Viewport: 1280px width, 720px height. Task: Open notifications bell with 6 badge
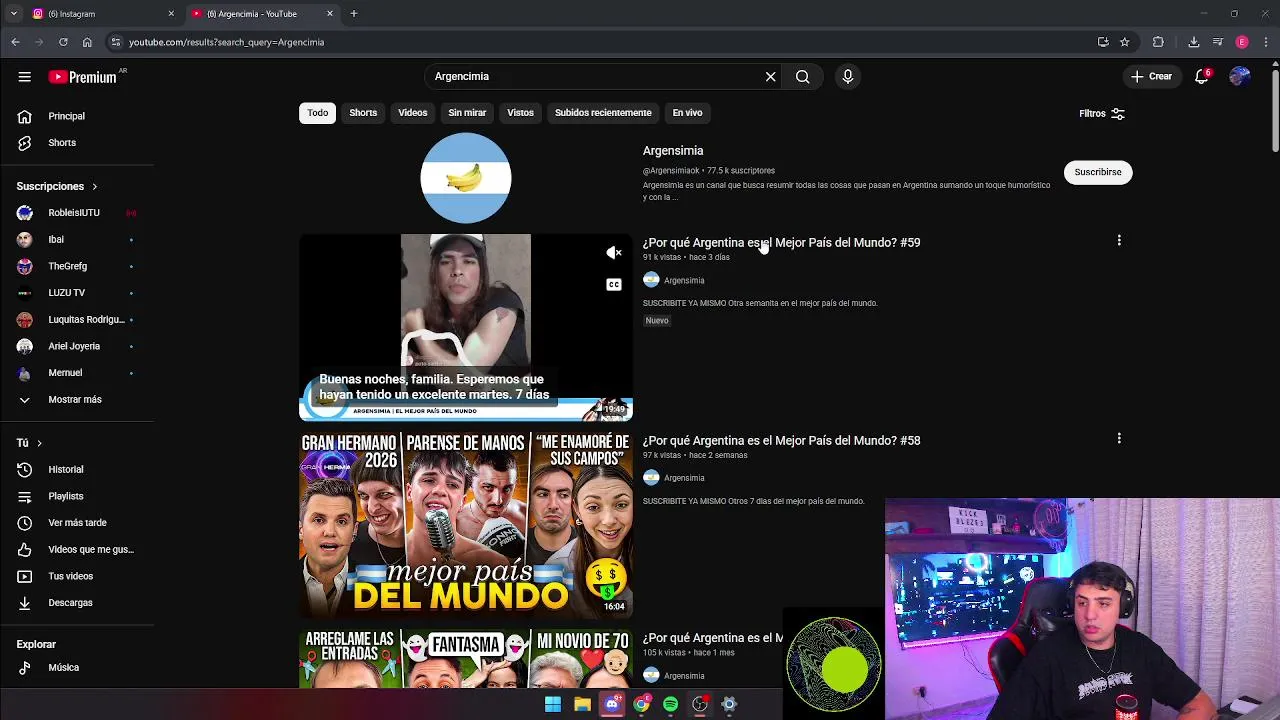(1202, 76)
